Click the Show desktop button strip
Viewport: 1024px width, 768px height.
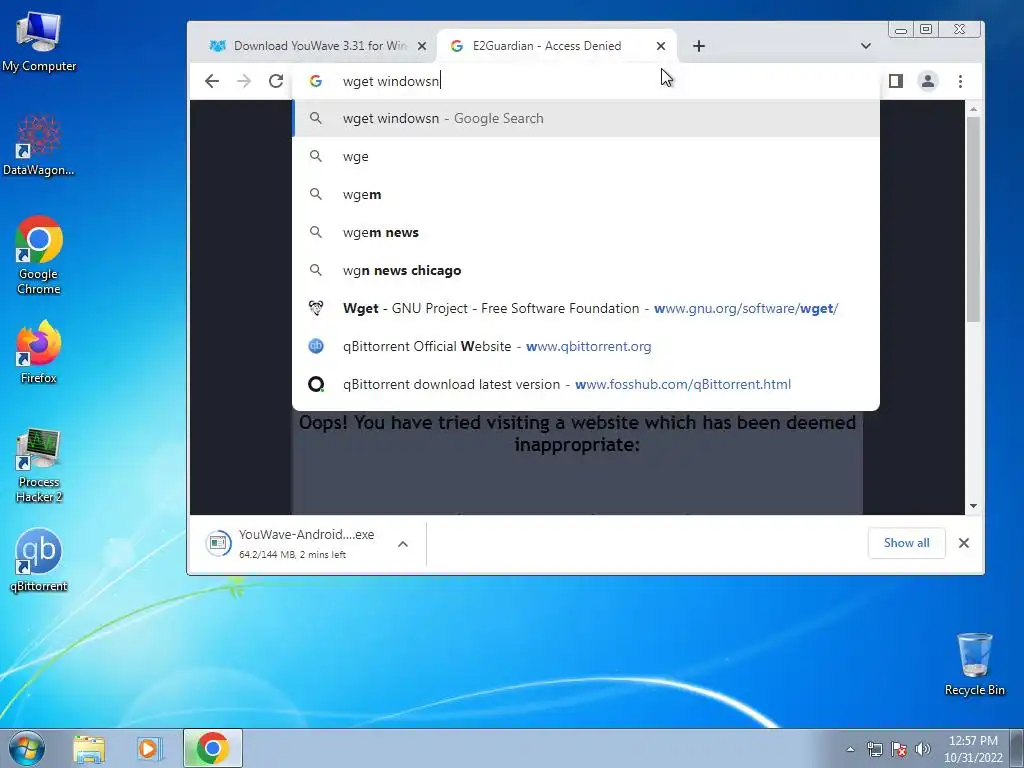pyautogui.click(x=1017, y=749)
